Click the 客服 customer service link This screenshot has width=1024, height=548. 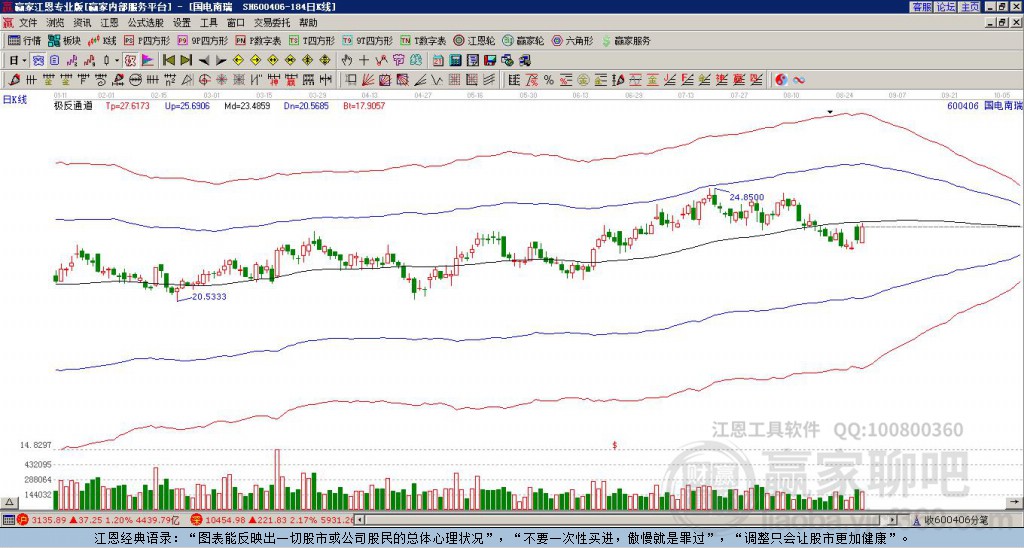[921, 7]
